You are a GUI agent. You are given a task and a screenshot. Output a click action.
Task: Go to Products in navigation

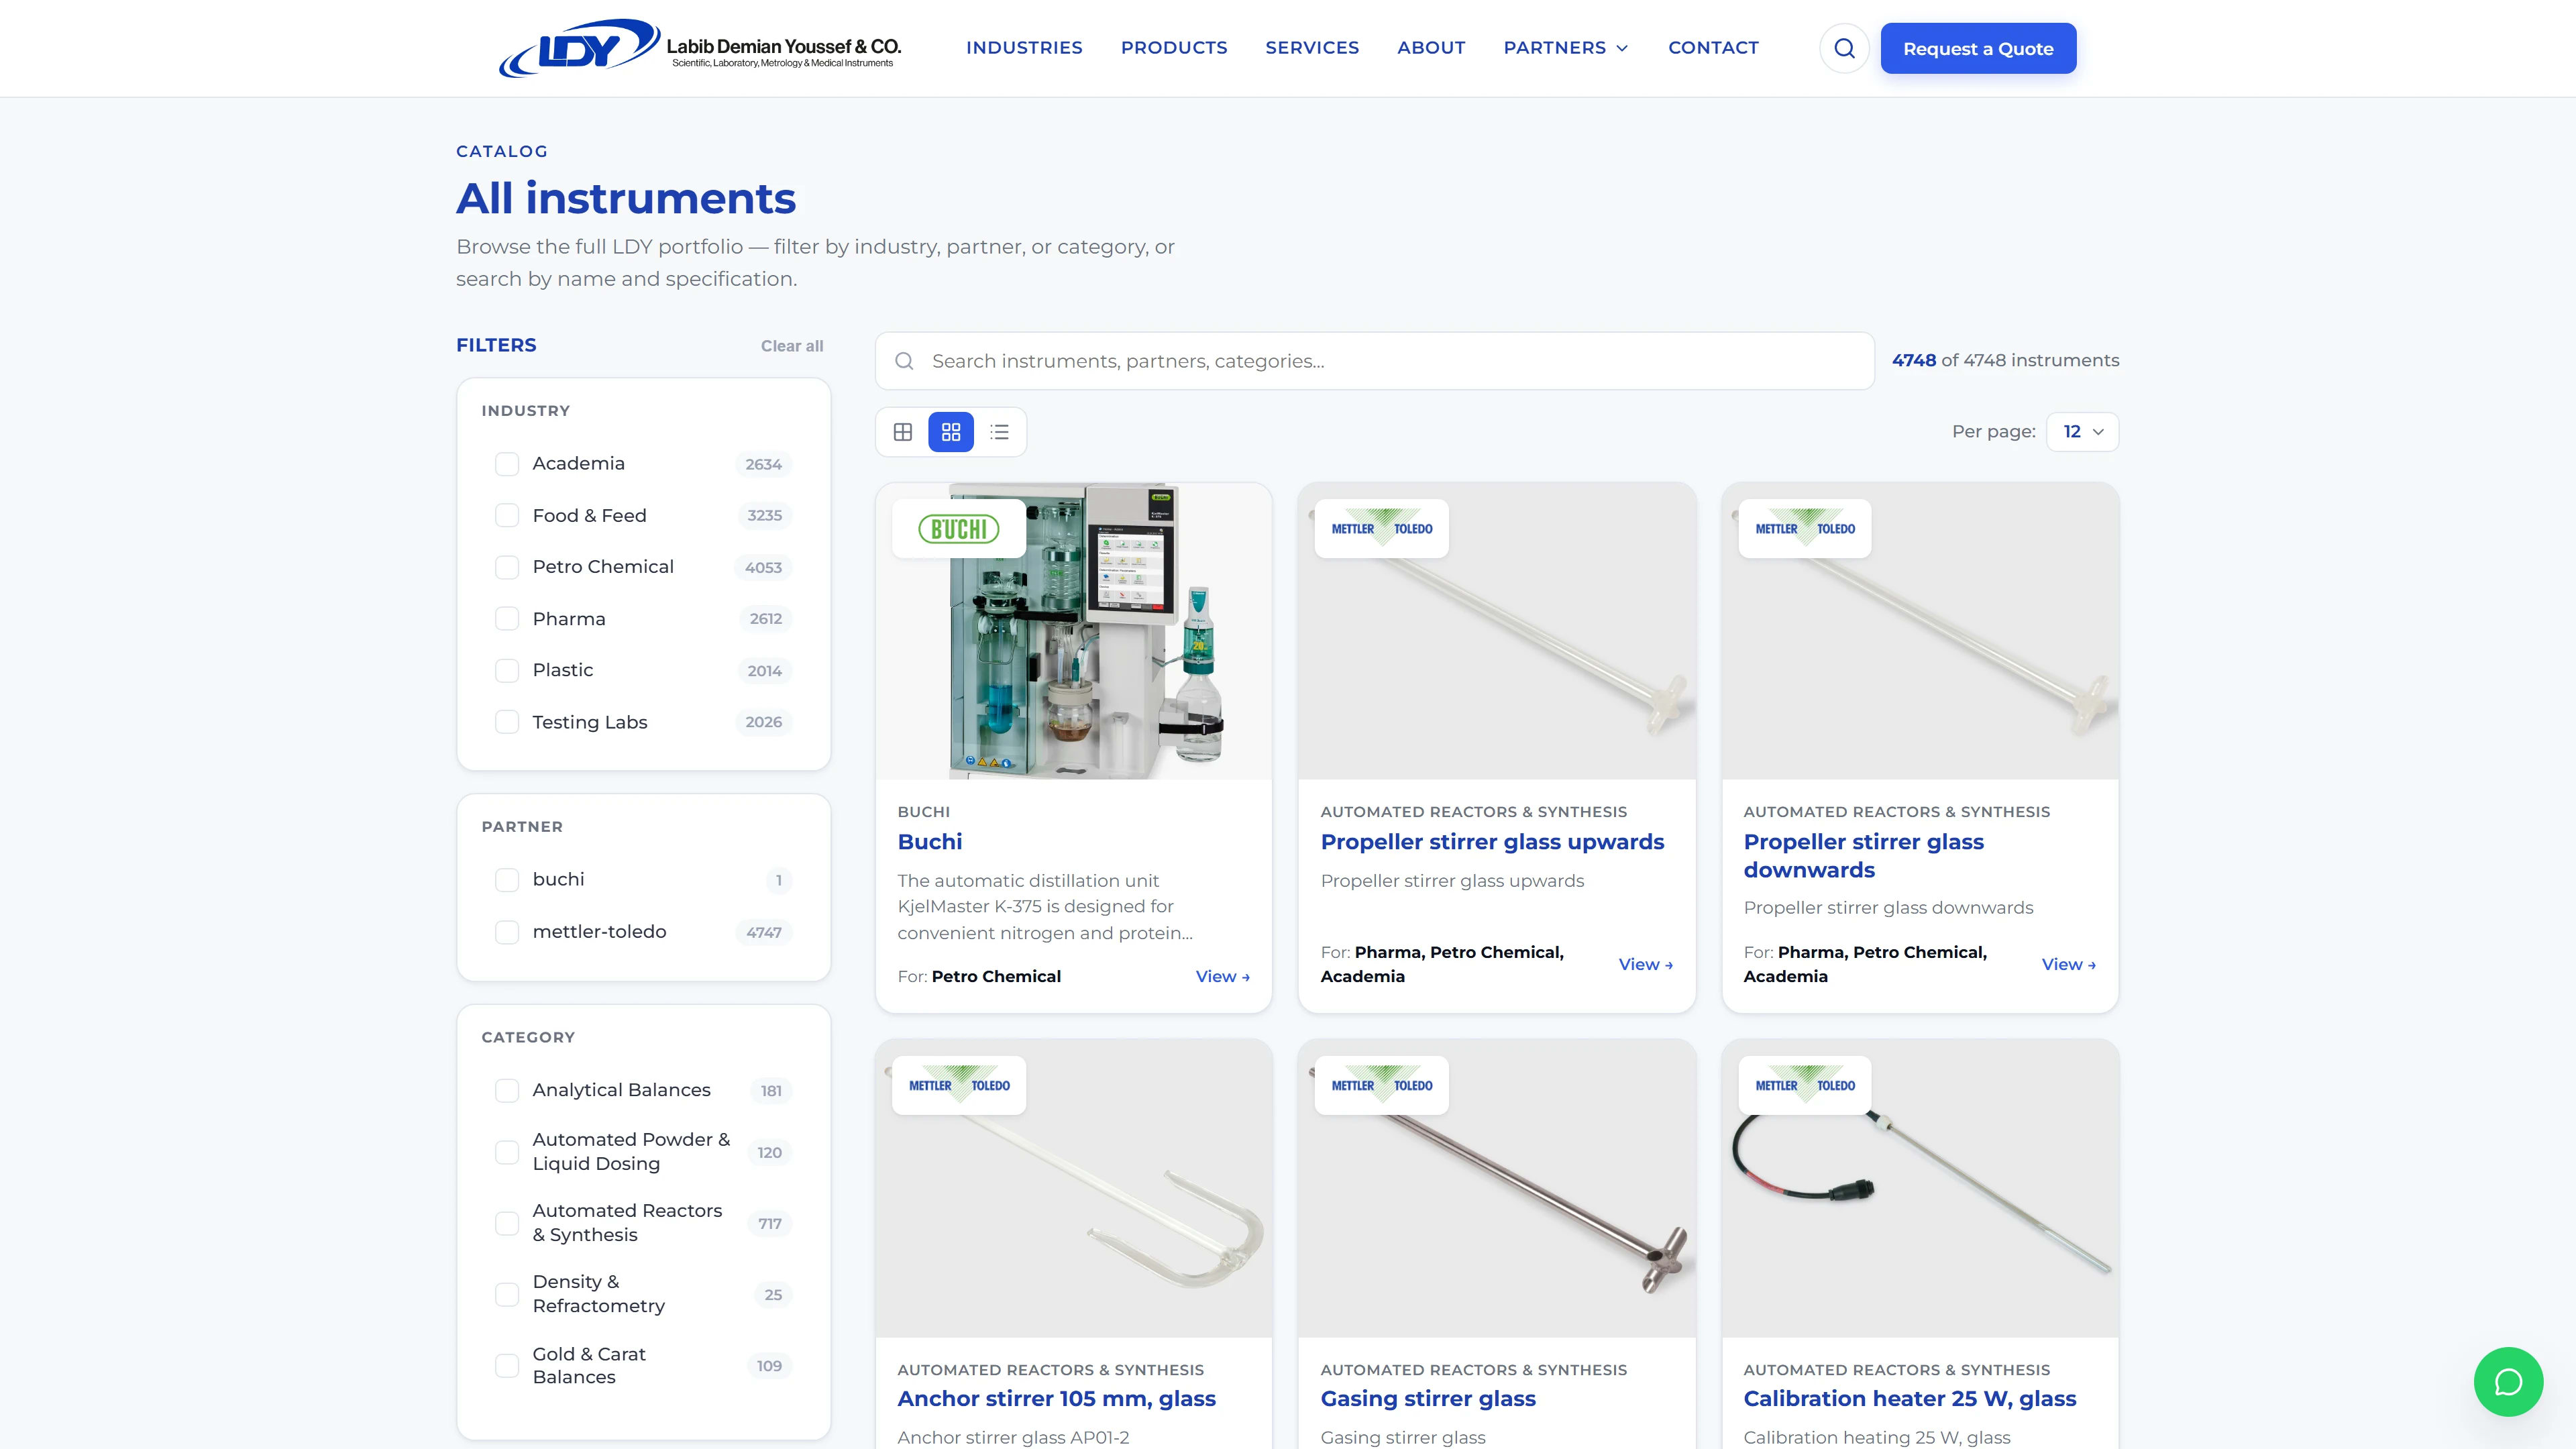point(1174,48)
